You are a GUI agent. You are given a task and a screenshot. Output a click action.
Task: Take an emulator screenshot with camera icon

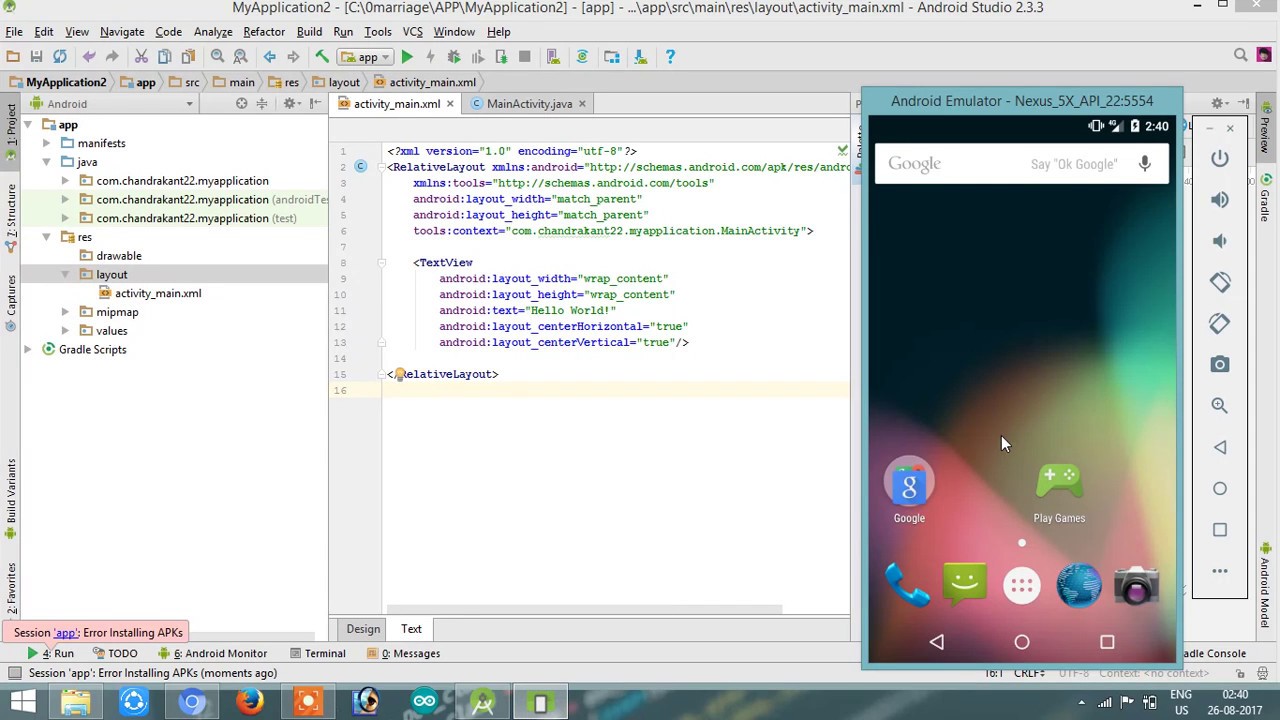1219,365
